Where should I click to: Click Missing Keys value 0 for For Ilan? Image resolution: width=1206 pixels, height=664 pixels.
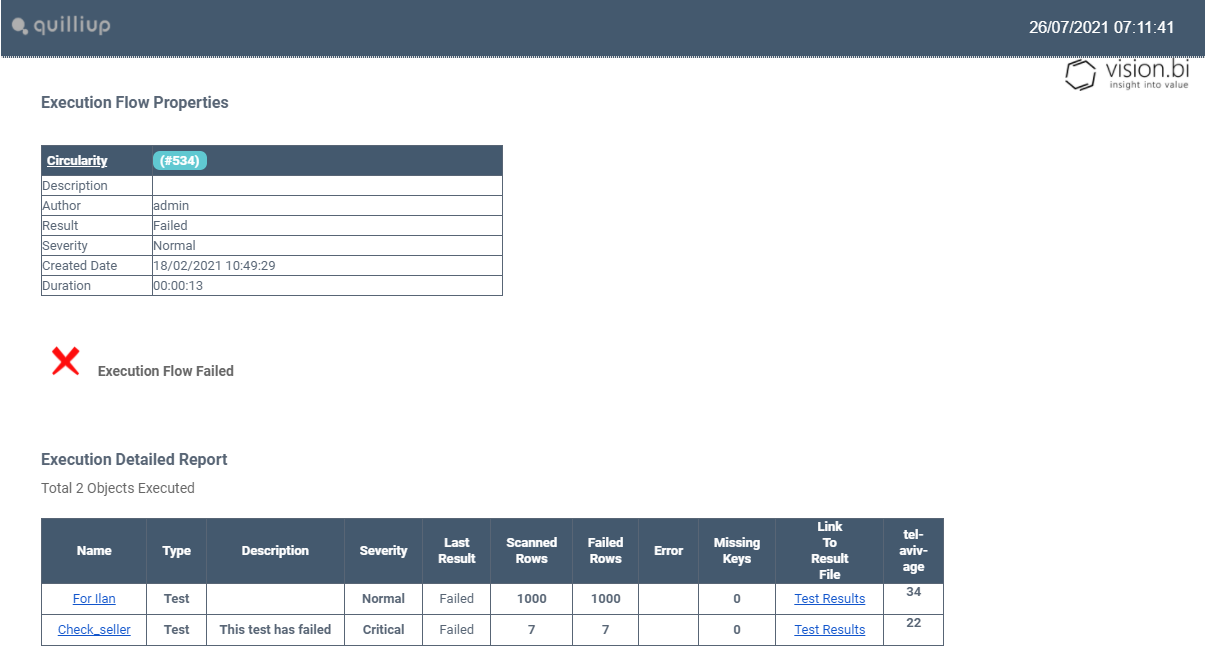point(737,599)
